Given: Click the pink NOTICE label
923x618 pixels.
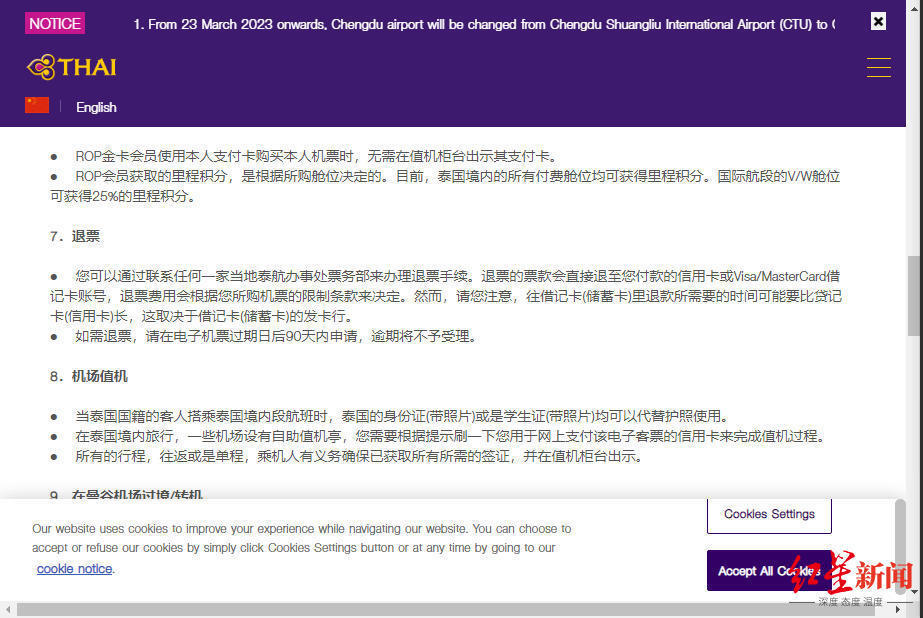Looking at the screenshot, I should (55, 24).
